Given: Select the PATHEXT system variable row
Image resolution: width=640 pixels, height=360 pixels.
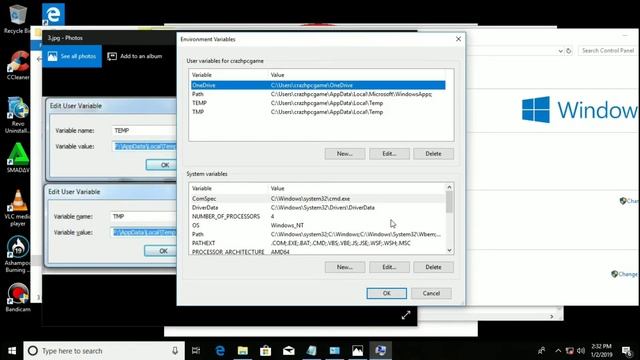Looking at the screenshot, I should [x=318, y=243].
